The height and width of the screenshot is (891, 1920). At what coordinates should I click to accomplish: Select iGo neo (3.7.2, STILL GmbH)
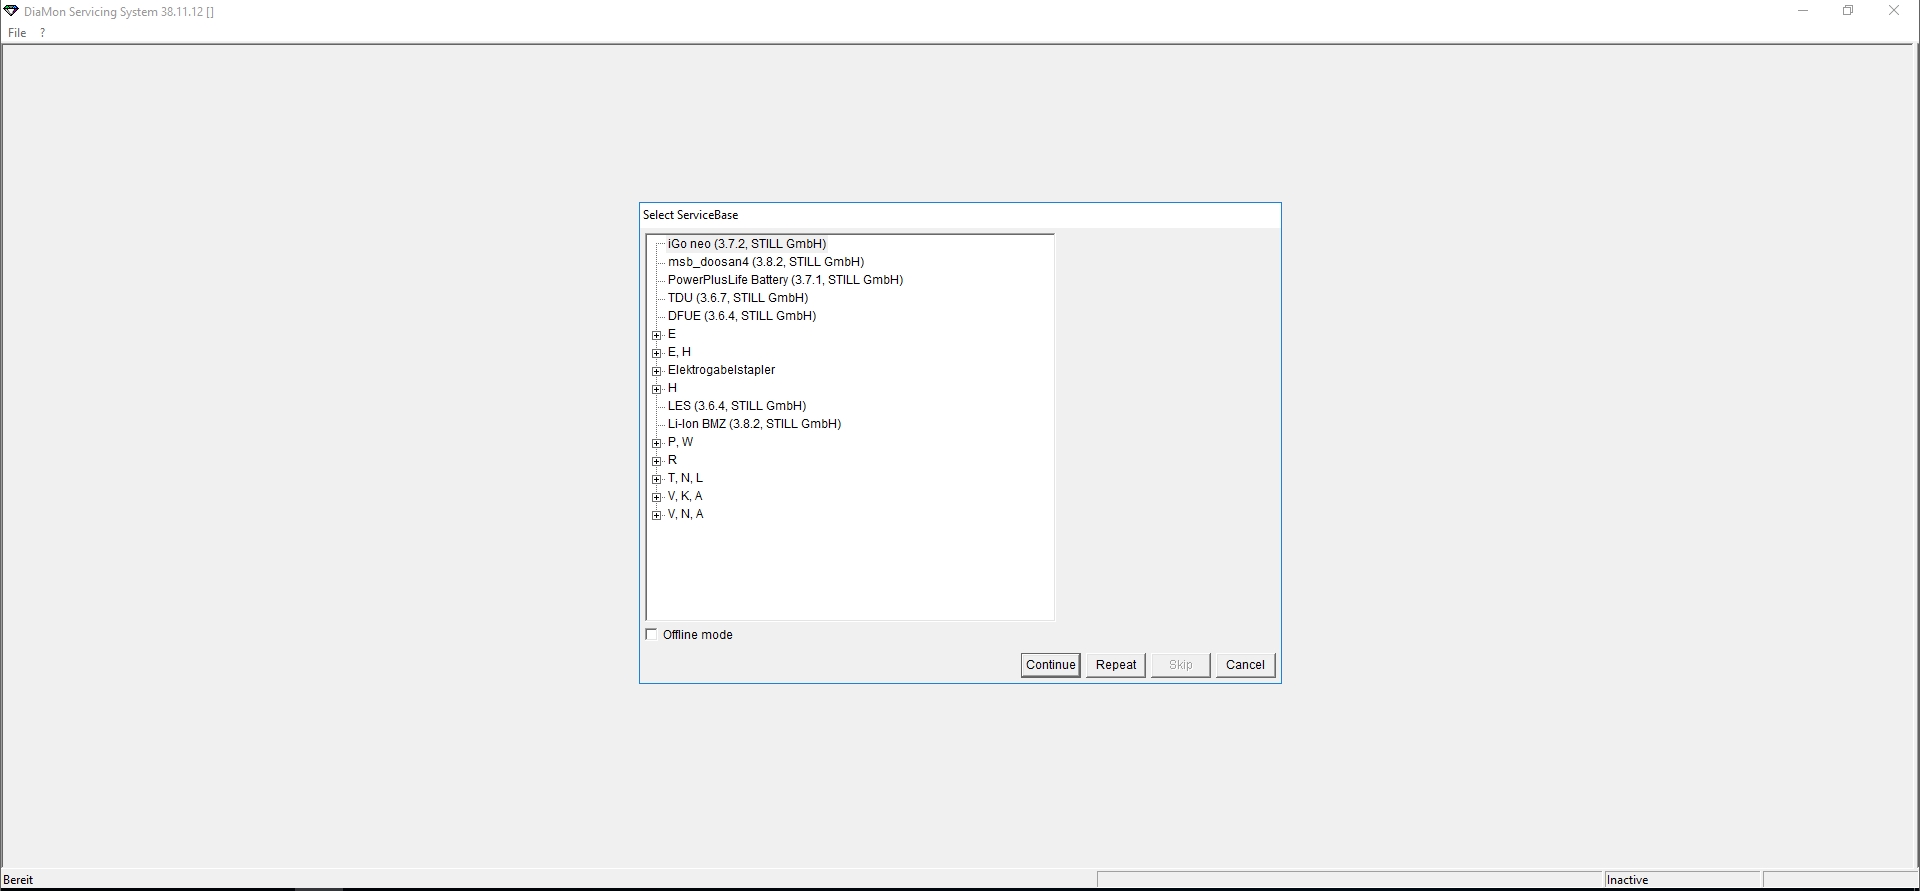click(747, 244)
